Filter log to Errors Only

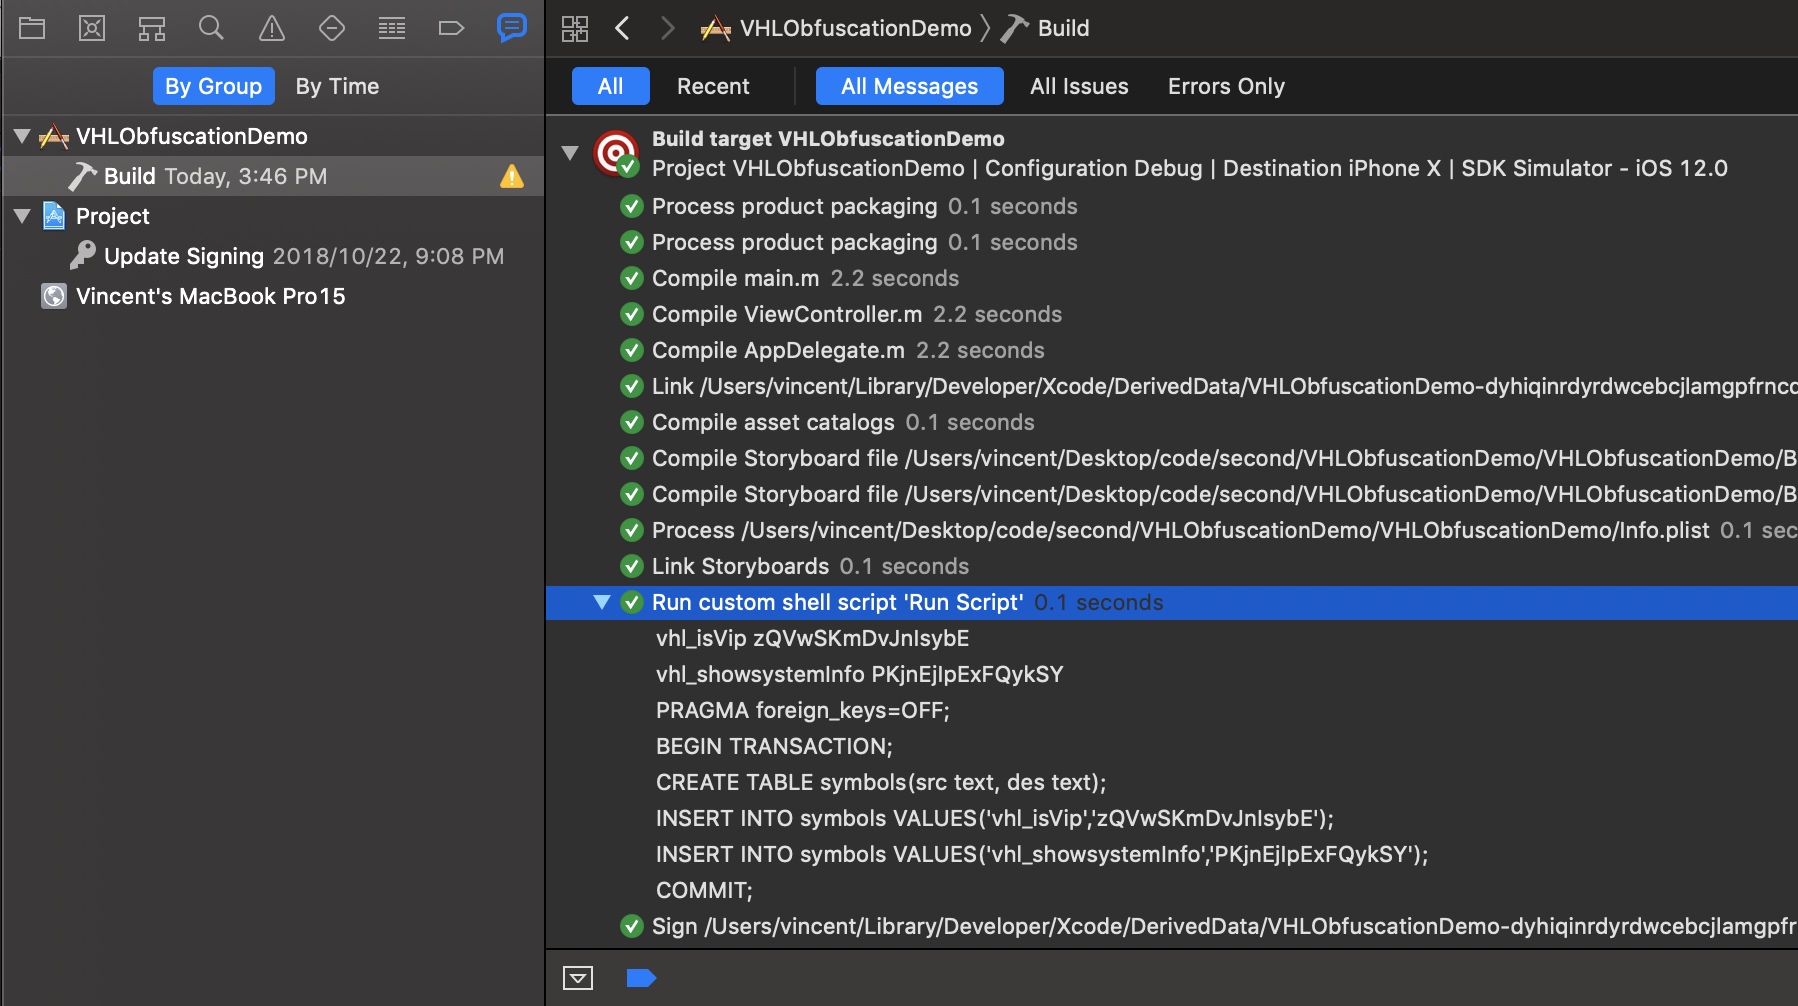click(x=1226, y=86)
